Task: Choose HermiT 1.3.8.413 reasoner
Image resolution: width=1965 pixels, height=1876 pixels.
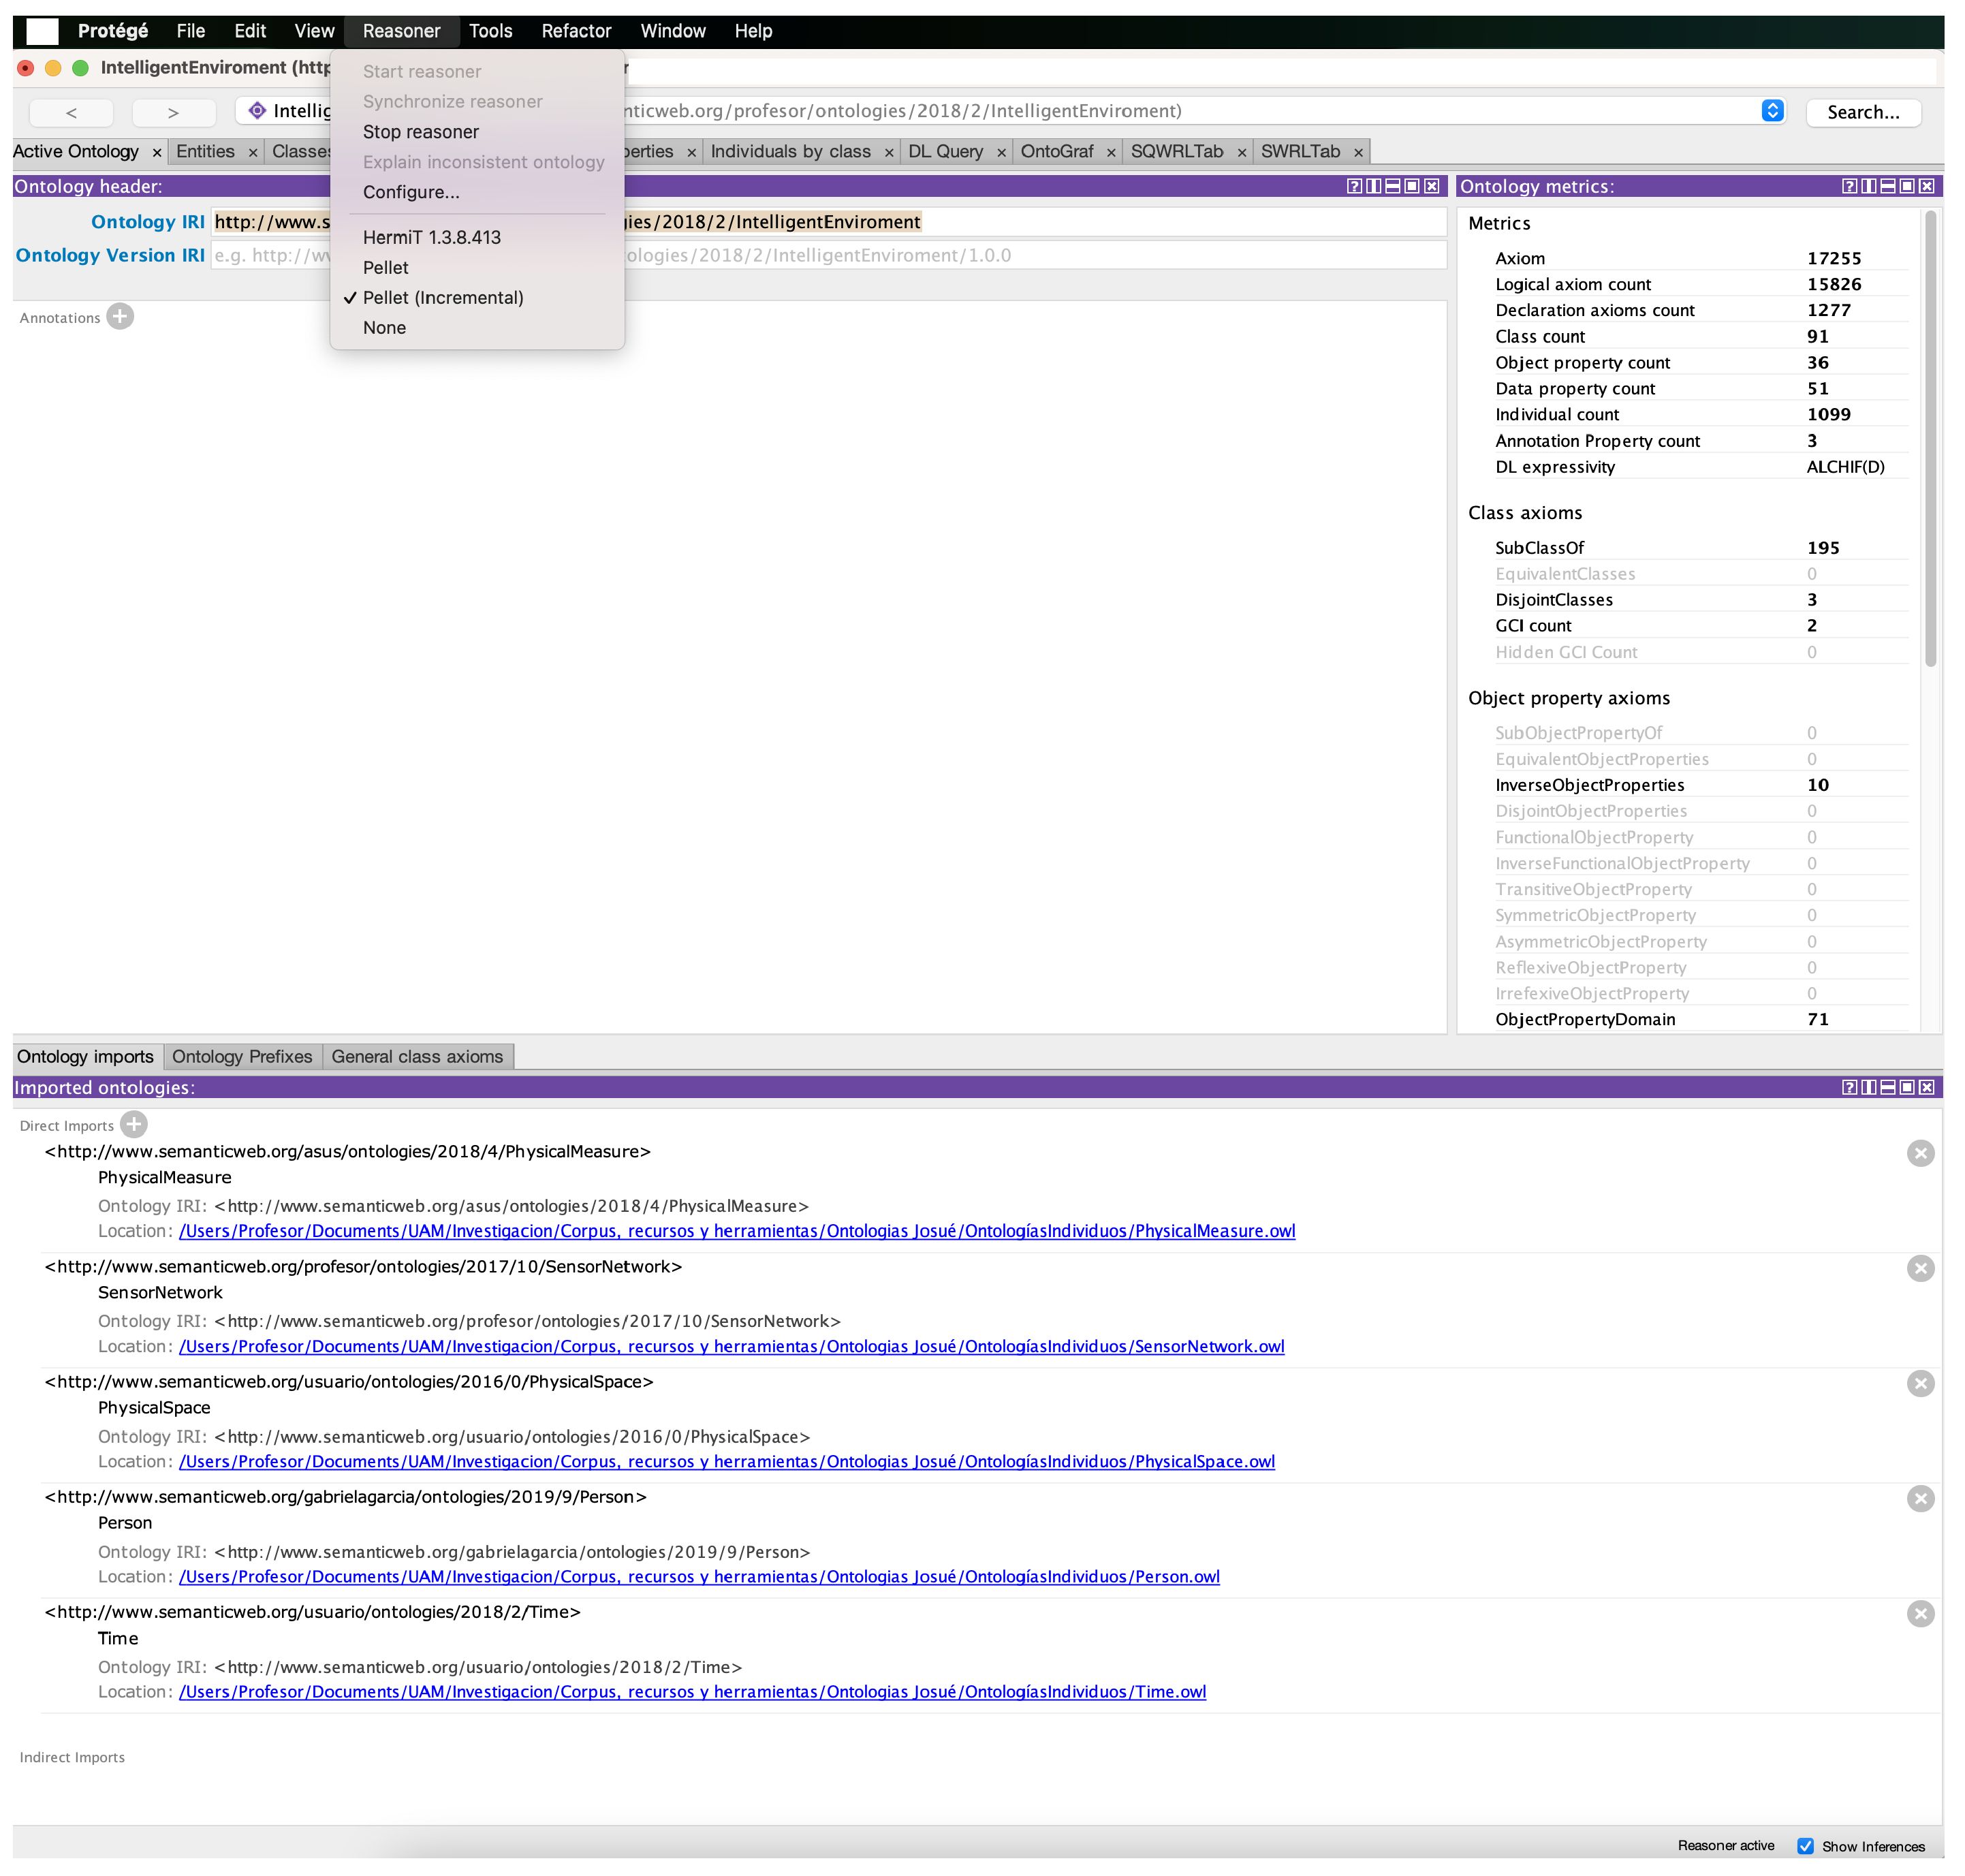Action: (x=432, y=238)
